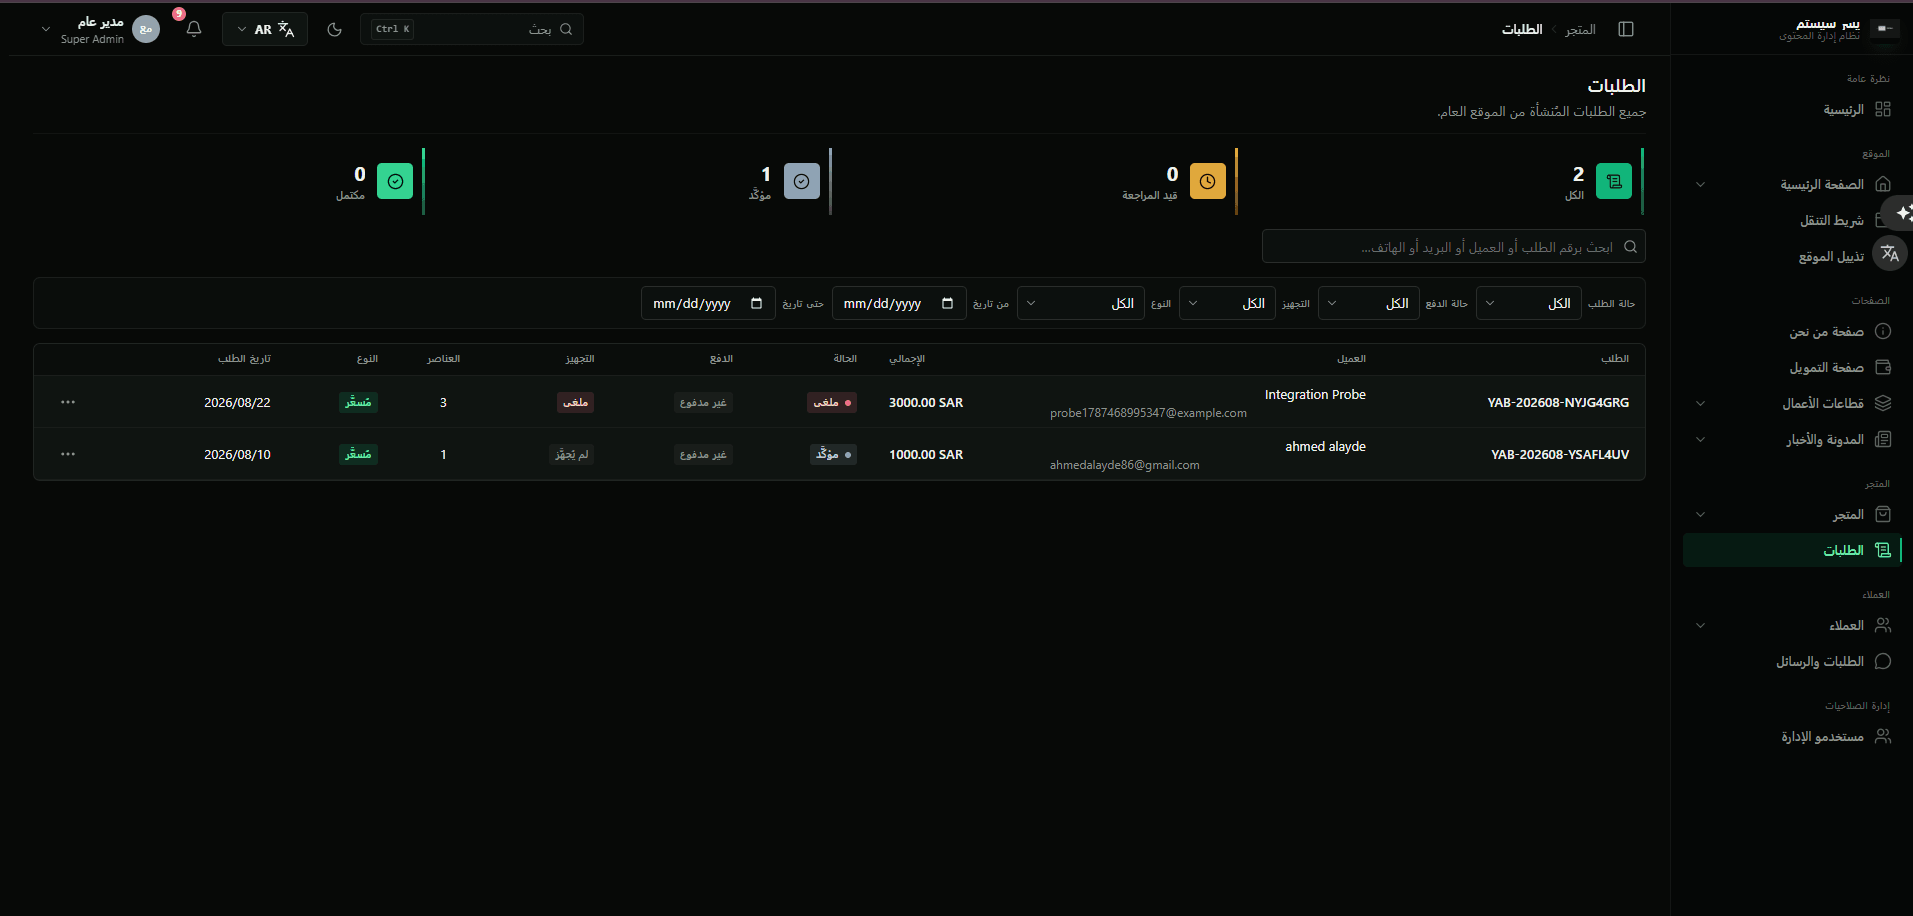The width and height of the screenshot is (1913, 916).
Task: Expand المتجر sidebar section
Action: (x=1794, y=514)
